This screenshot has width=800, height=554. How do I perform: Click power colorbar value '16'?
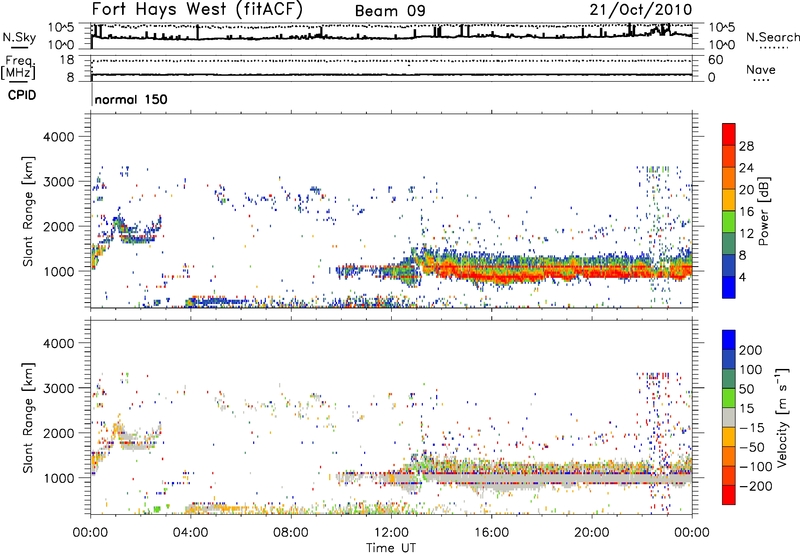746,212
